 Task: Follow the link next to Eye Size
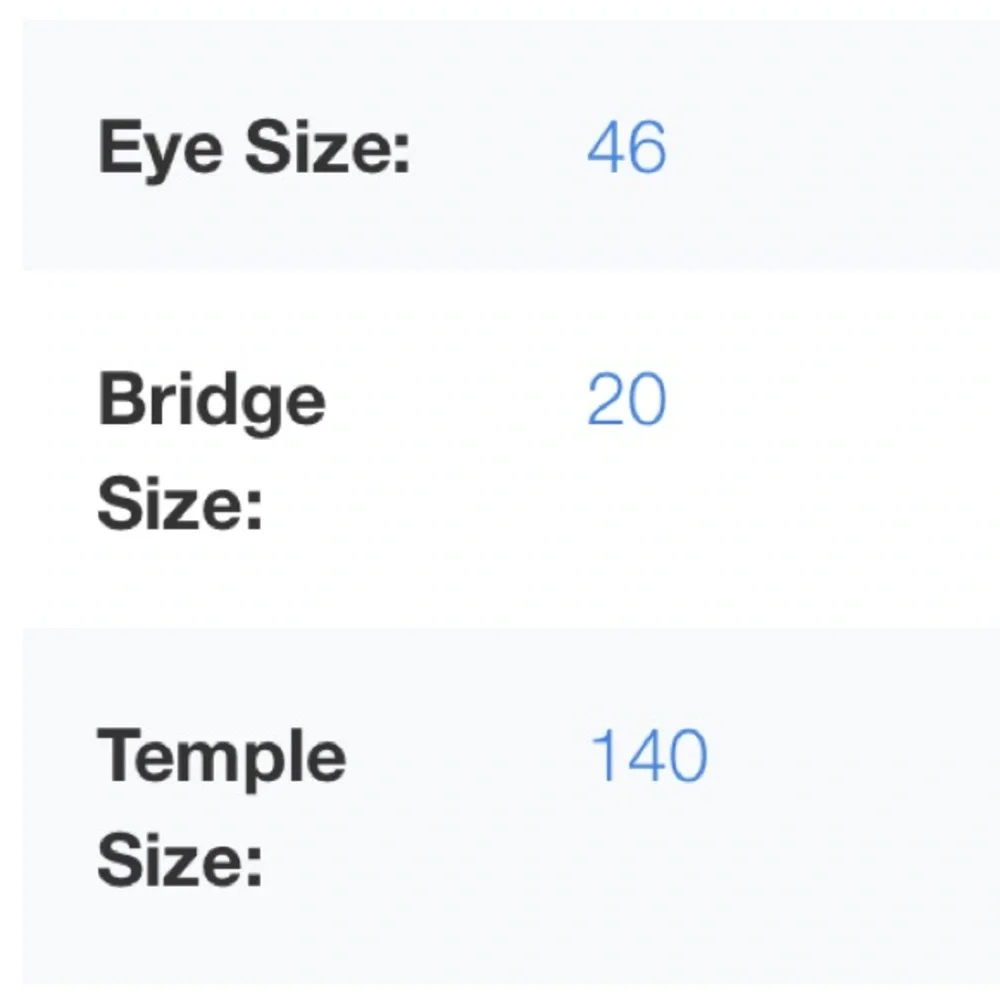click(x=627, y=147)
